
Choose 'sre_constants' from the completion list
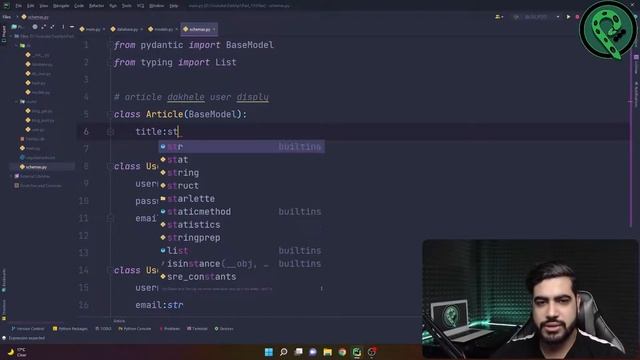click(241, 277)
